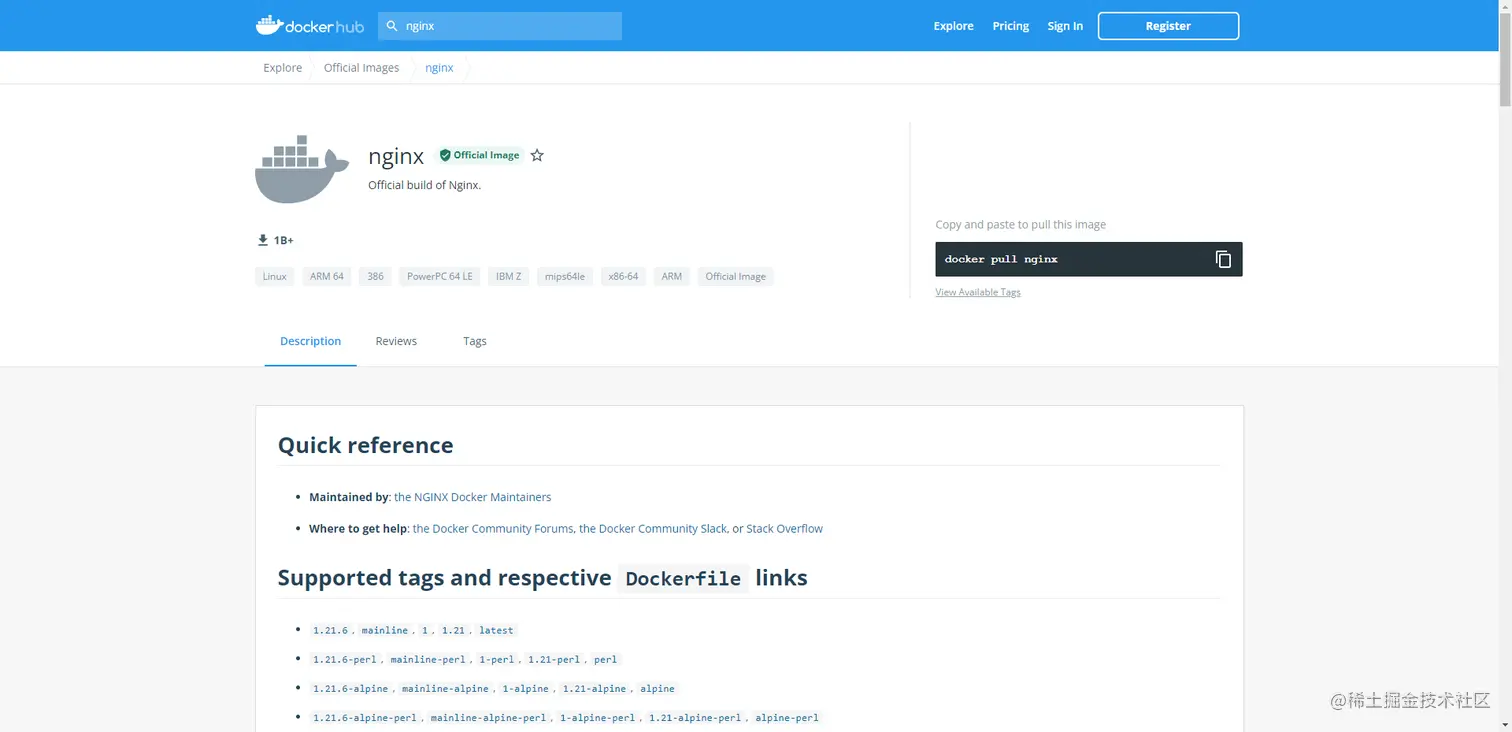Switch to the Tags tab
Screen dimensions: 1512x732
coord(475,341)
